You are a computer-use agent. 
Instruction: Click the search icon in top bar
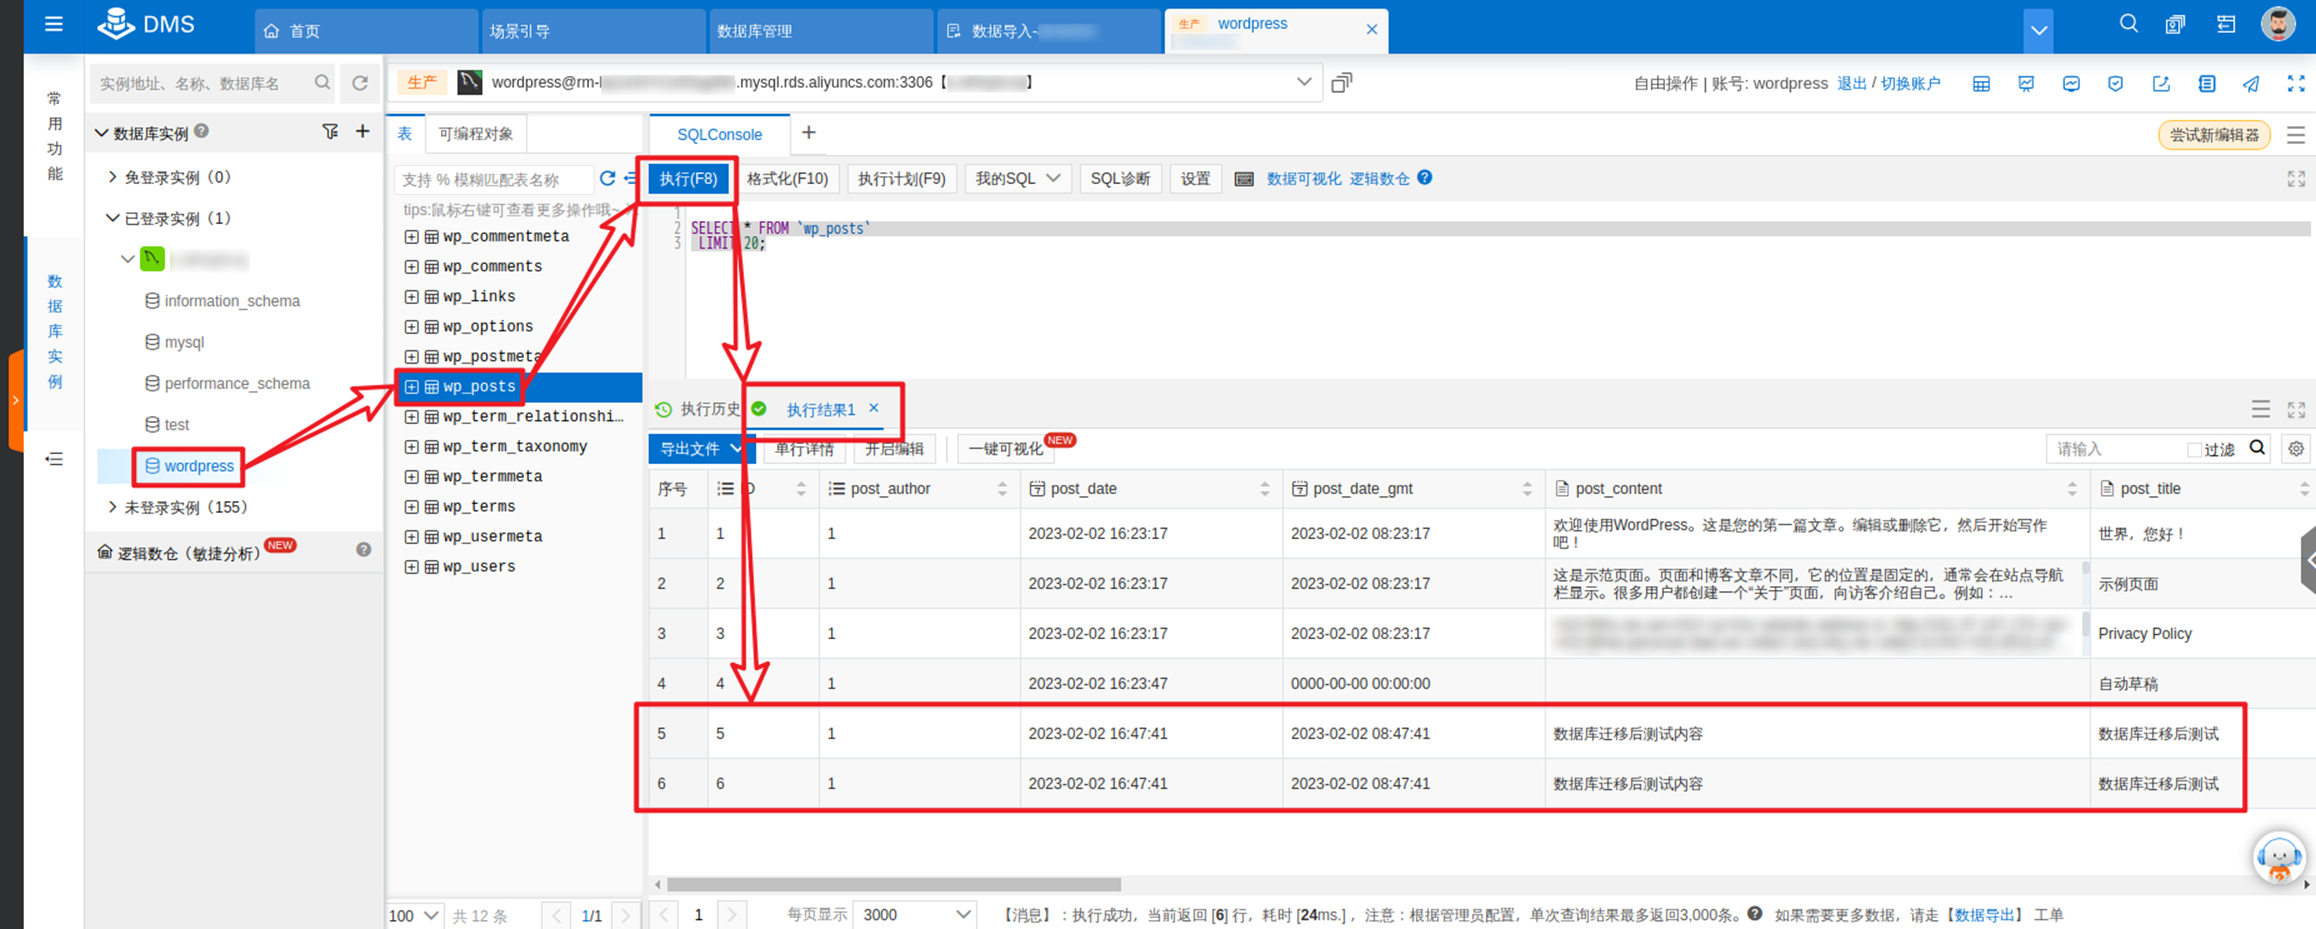pyautogui.click(x=2128, y=24)
